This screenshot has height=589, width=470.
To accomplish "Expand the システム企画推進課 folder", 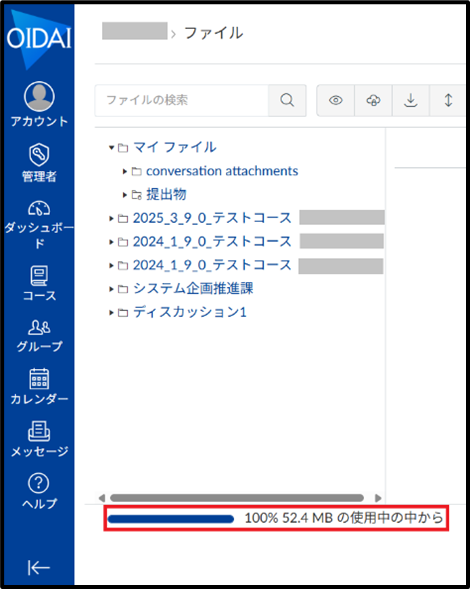I will click(111, 289).
